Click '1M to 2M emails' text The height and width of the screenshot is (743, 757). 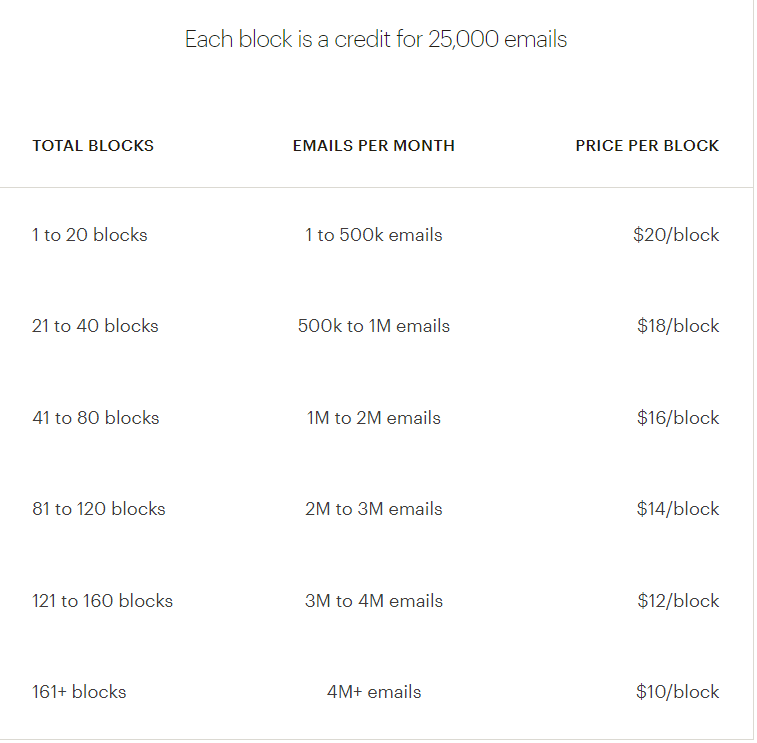point(374,418)
